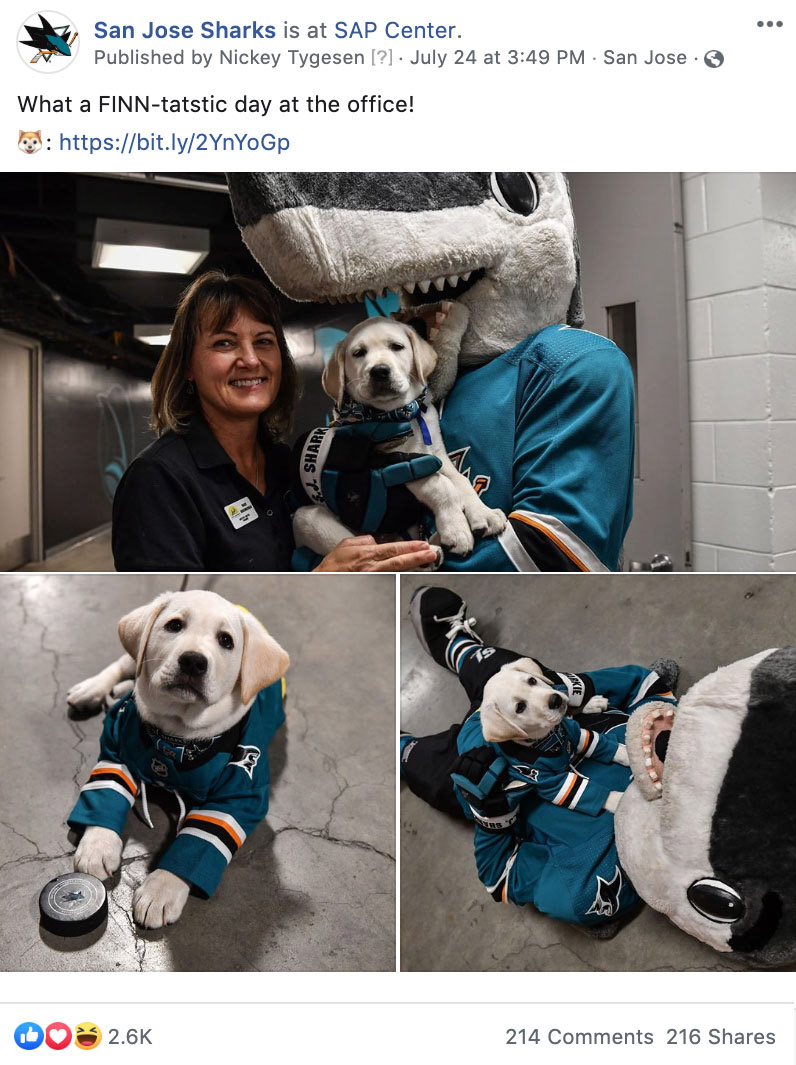The width and height of the screenshot is (796, 1065).
Task: View the 2.6K reactions count
Action: tap(130, 1036)
